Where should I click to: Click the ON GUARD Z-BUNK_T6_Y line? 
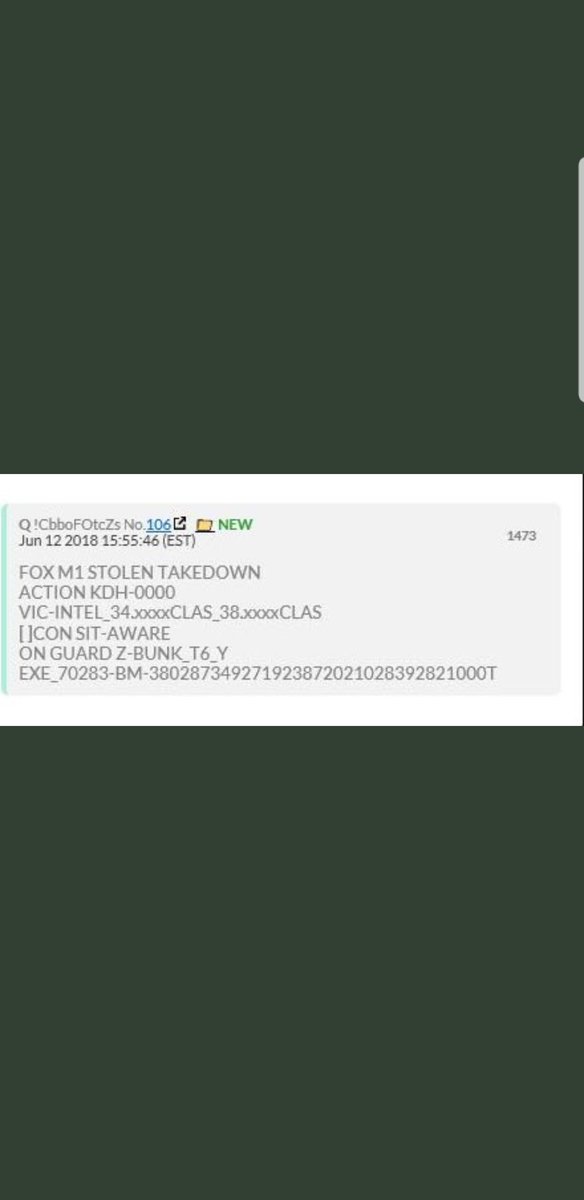coord(124,653)
